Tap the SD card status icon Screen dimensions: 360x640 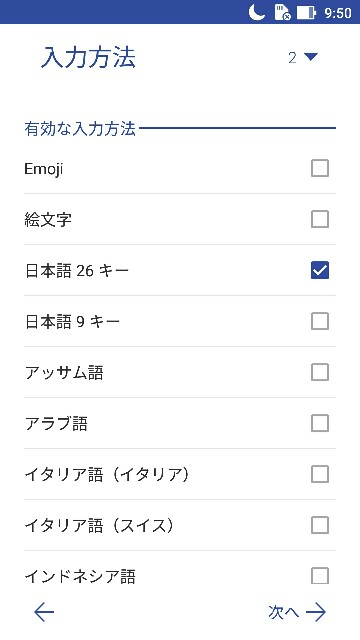tap(282, 12)
